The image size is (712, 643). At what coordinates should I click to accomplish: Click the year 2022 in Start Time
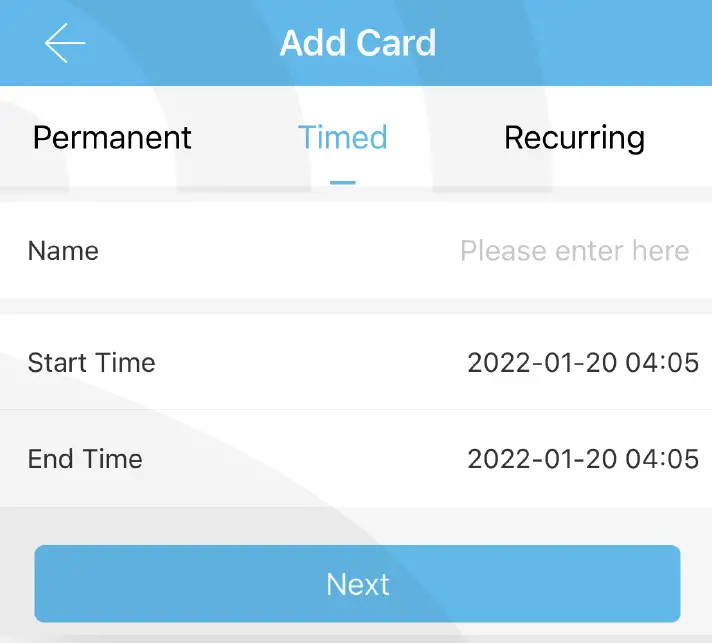click(x=497, y=362)
